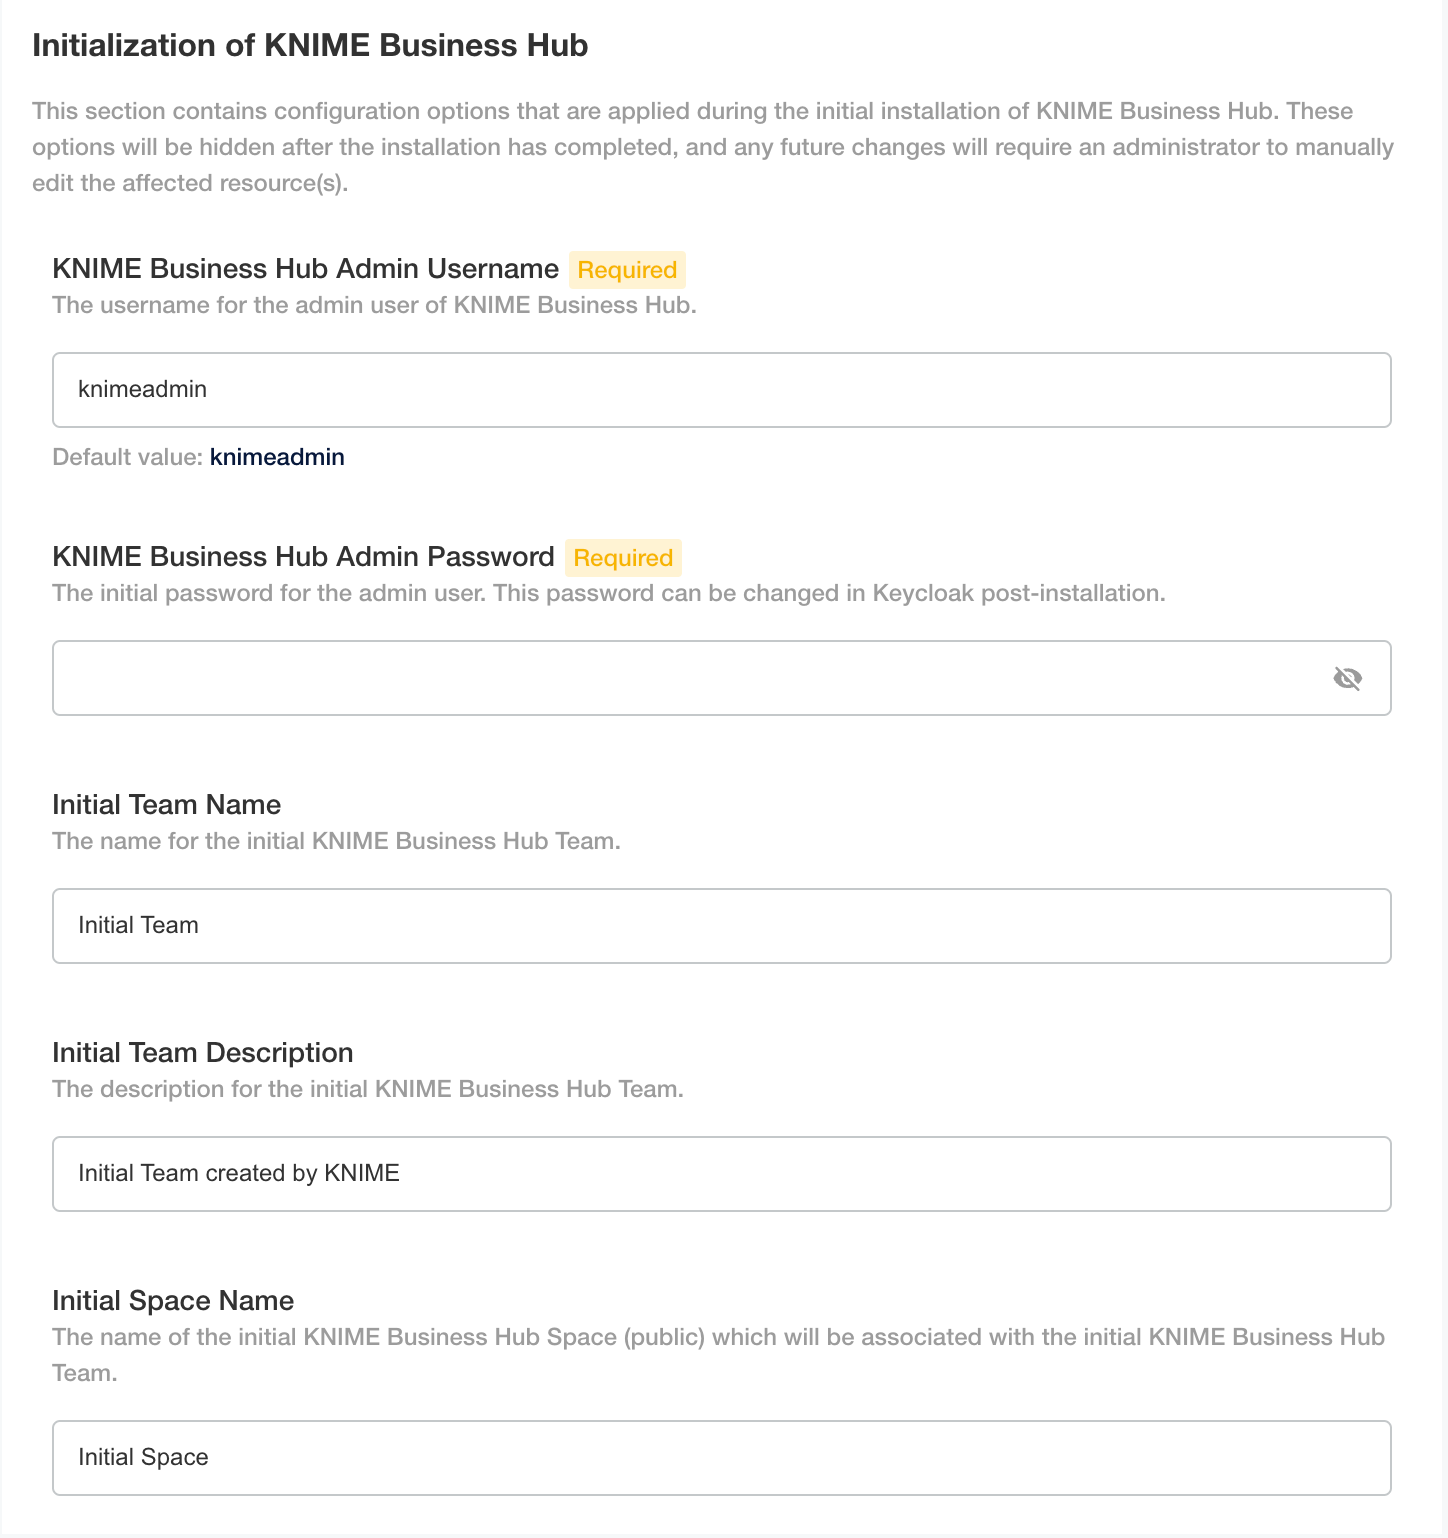Toggle password visibility with the eye icon
Screen dimensions: 1448x1538
[1347, 679]
